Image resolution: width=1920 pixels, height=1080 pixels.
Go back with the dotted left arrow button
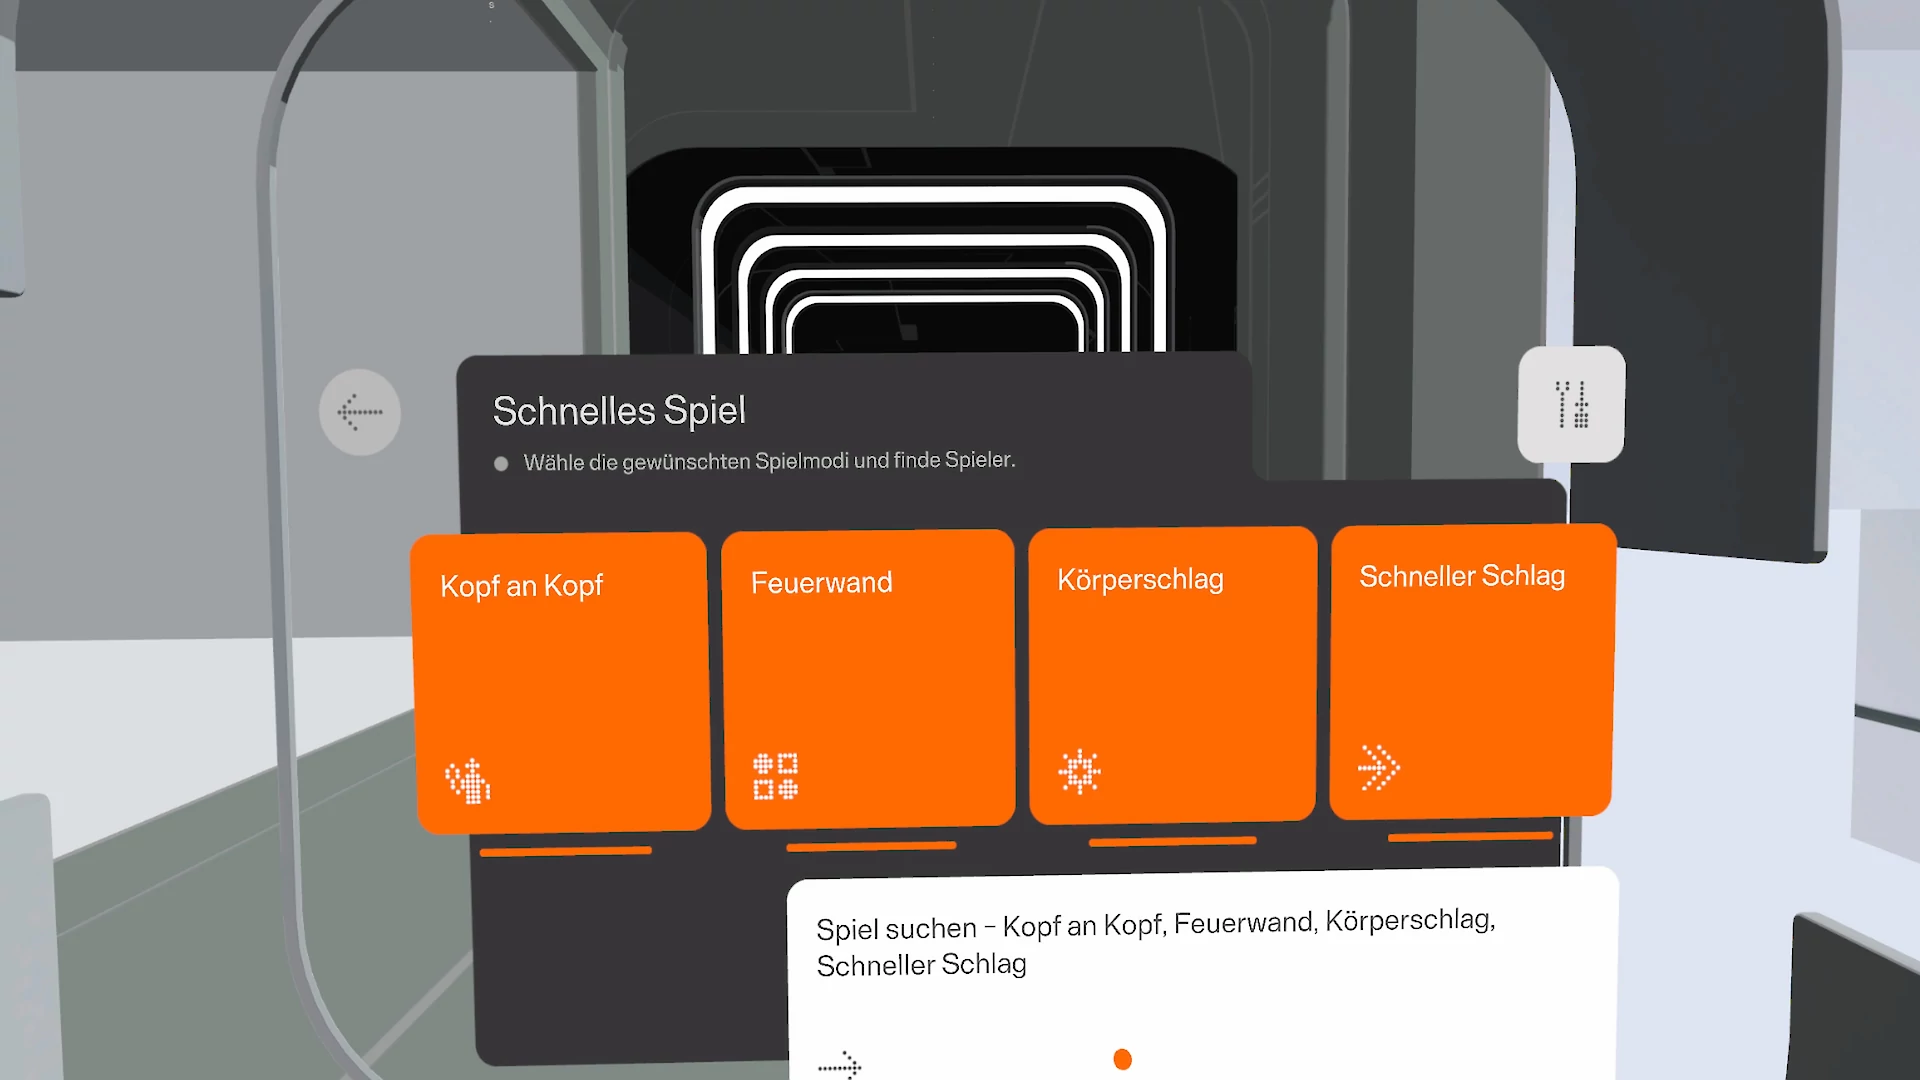pyautogui.click(x=360, y=412)
